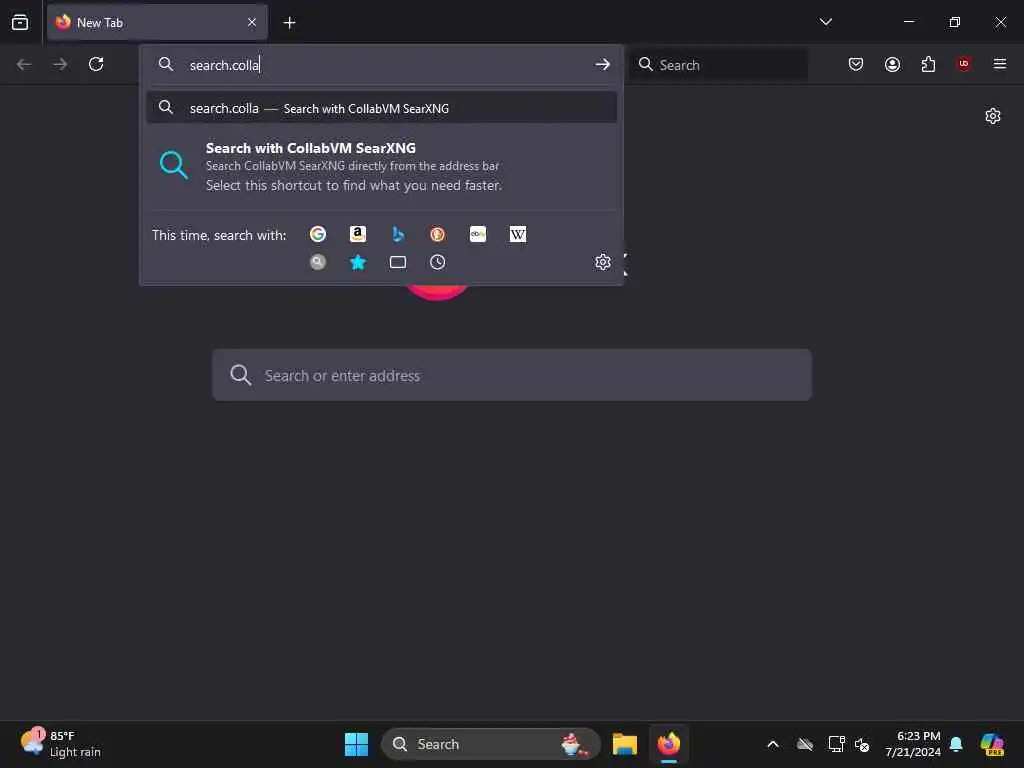Open Extensions puzzle icon
The width and height of the screenshot is (1024, 768).
point(928,64)
